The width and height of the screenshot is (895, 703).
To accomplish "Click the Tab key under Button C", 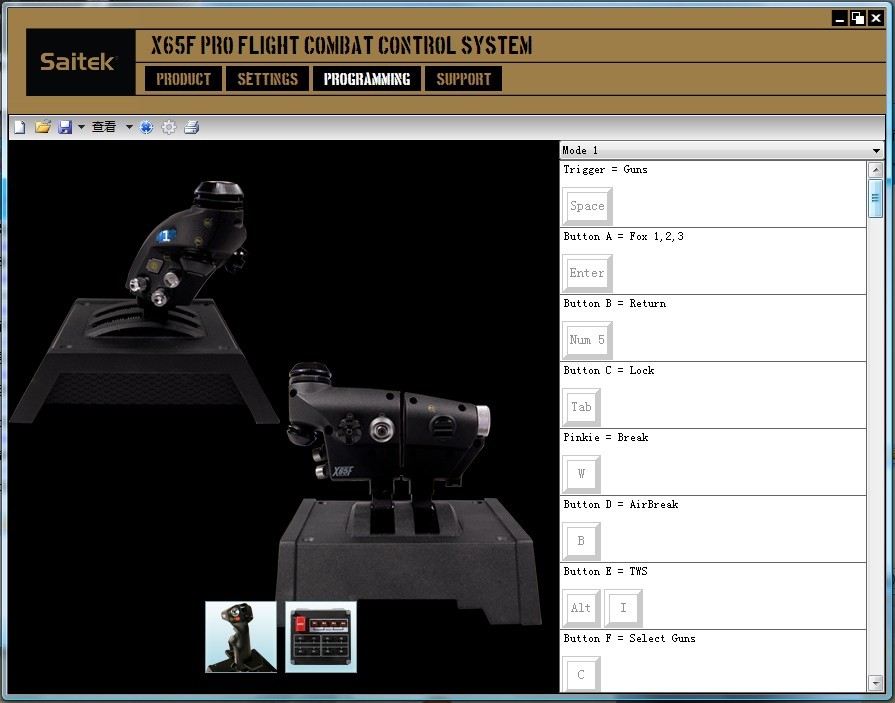I will tap(581, 407).
